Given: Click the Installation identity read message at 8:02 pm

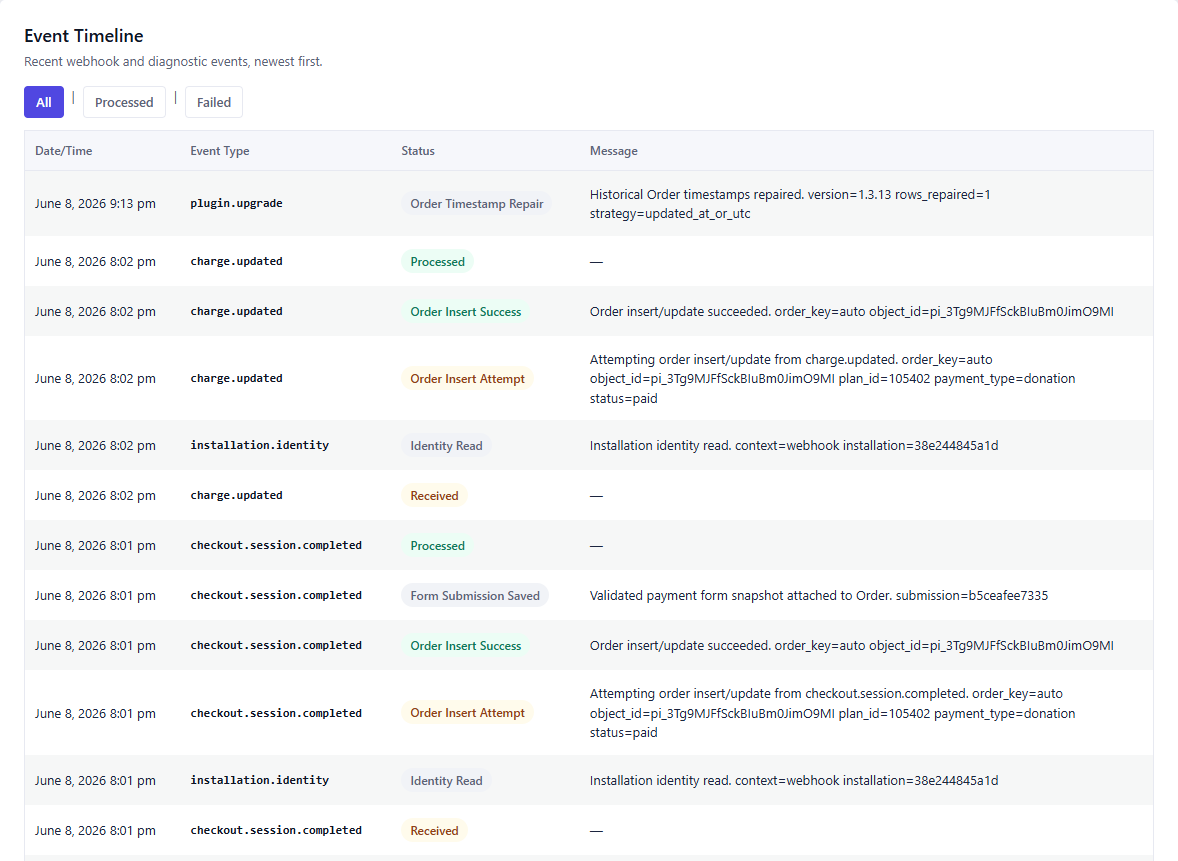Looking at the screenshot, I should 794,446.
